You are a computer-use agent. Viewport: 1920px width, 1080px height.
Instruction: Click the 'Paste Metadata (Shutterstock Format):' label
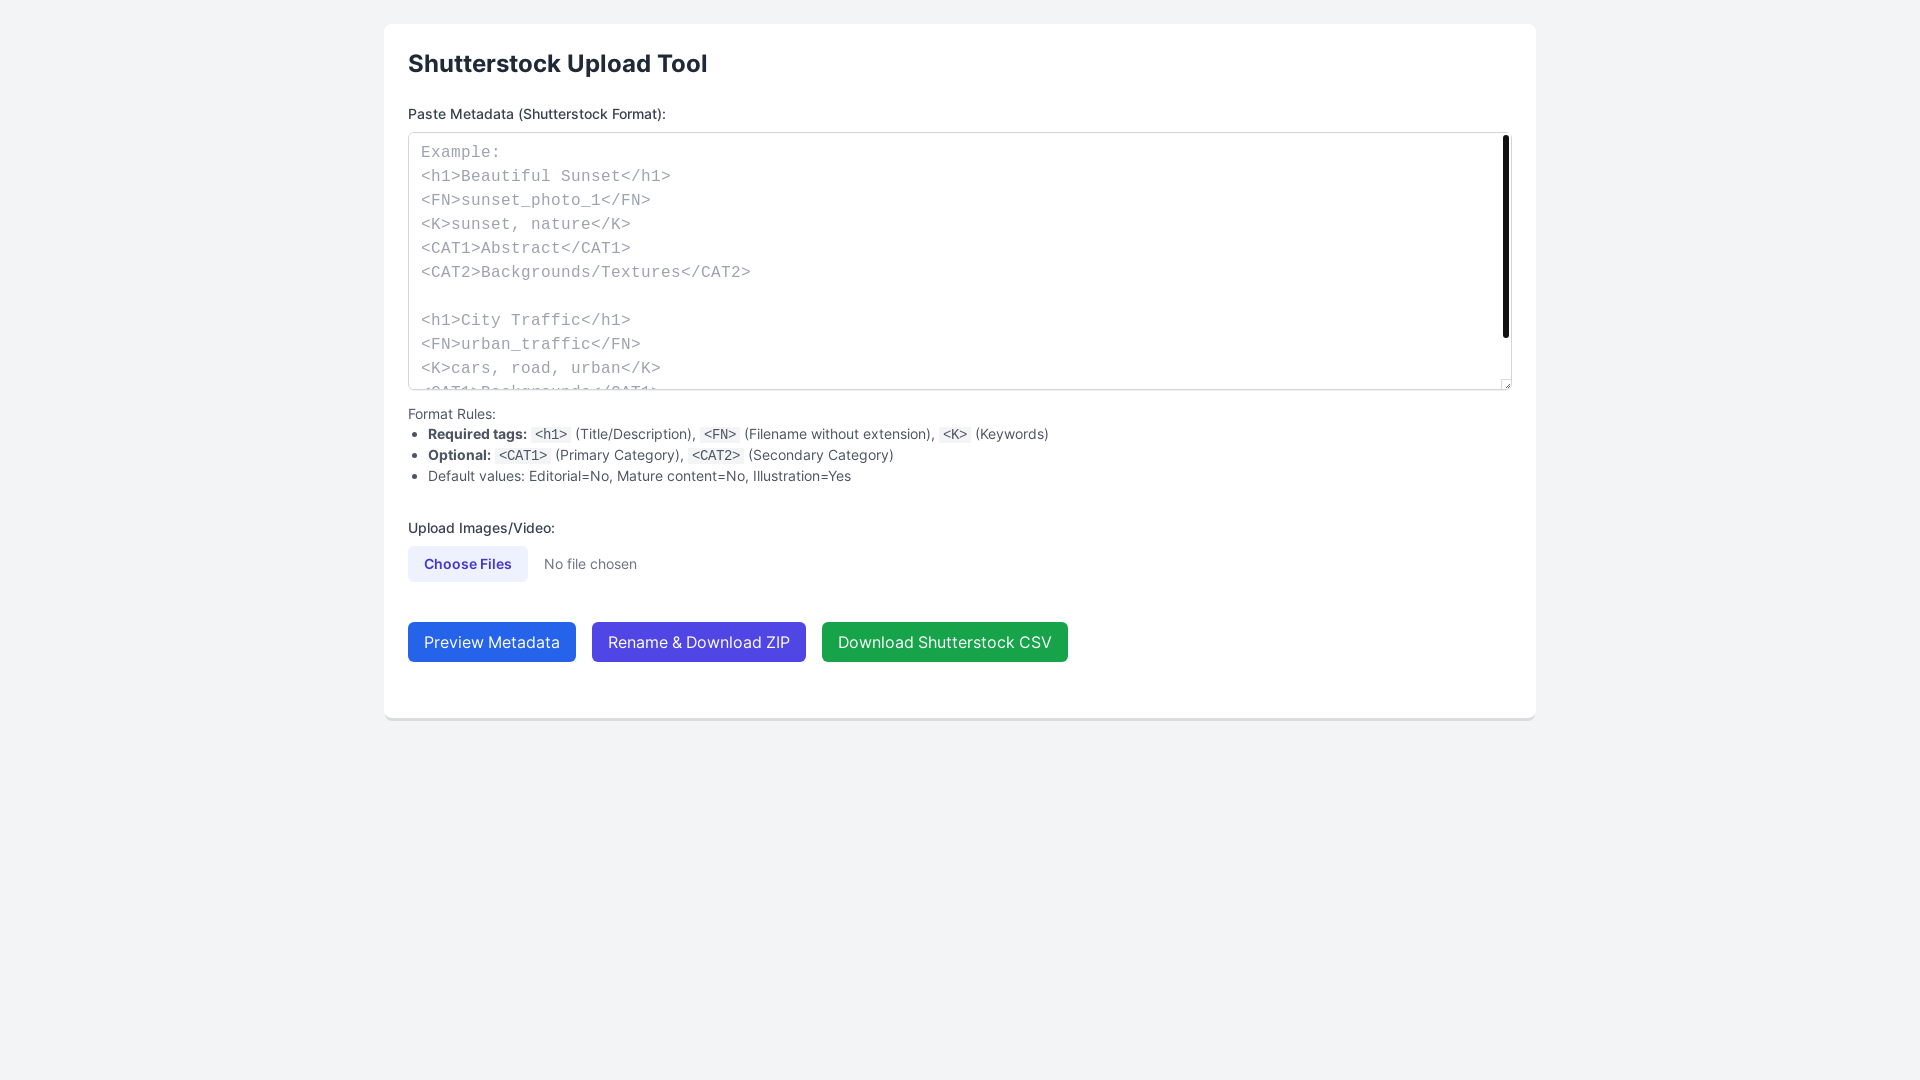(536, 114)
